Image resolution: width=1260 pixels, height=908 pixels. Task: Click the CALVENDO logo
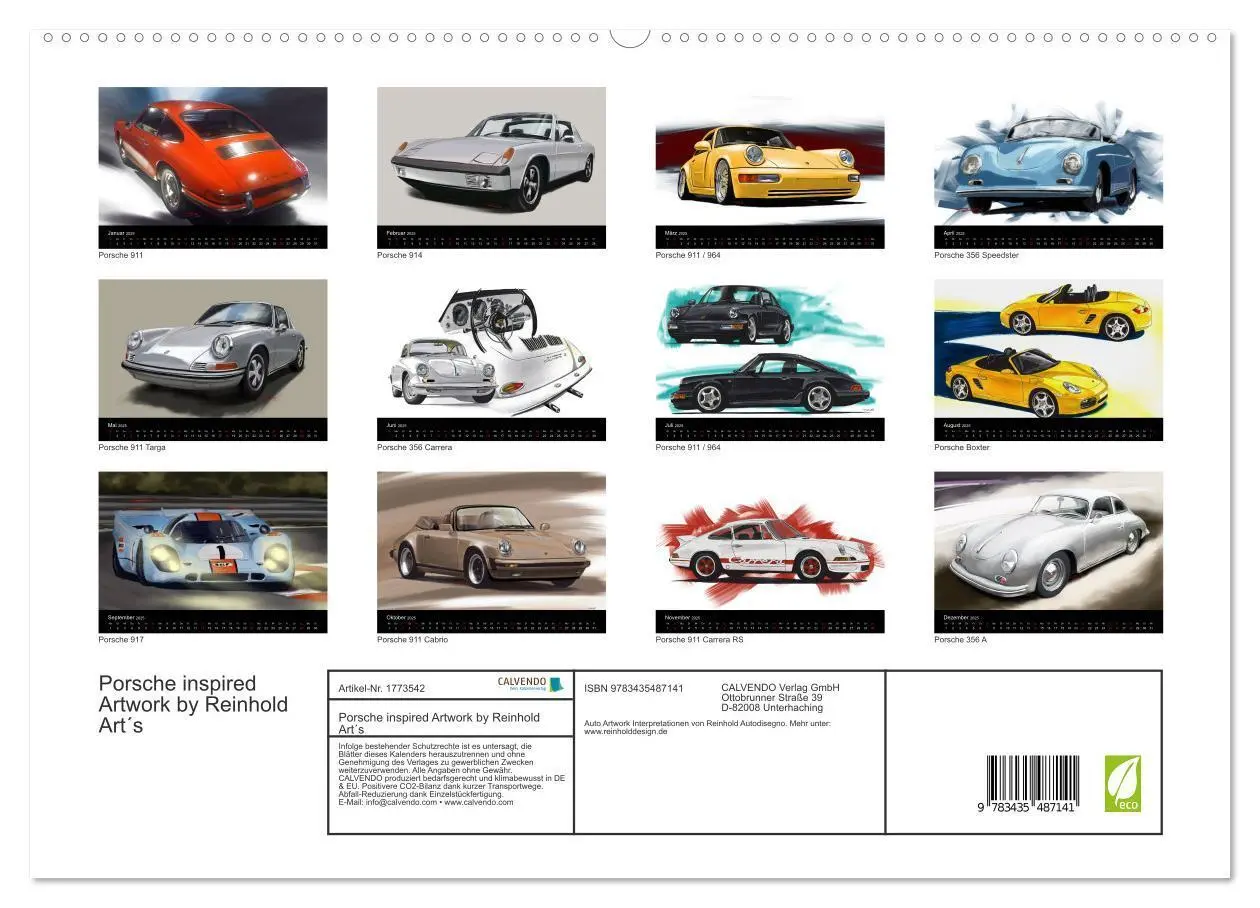pos(531,685)
